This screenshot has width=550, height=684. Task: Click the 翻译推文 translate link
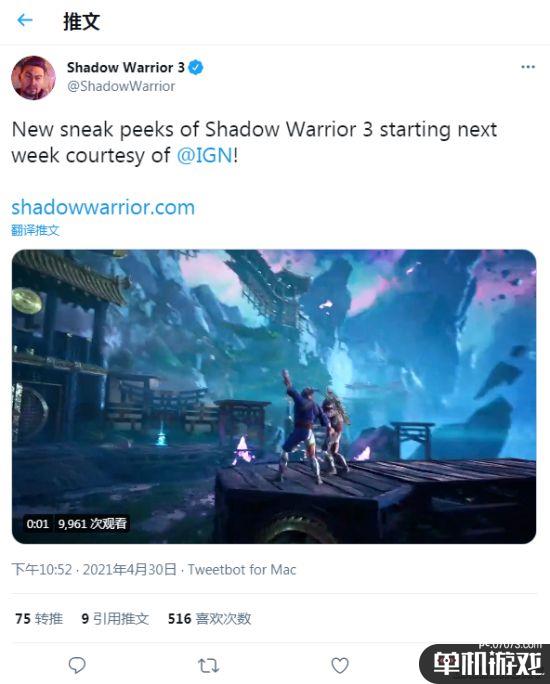point(35,230)
